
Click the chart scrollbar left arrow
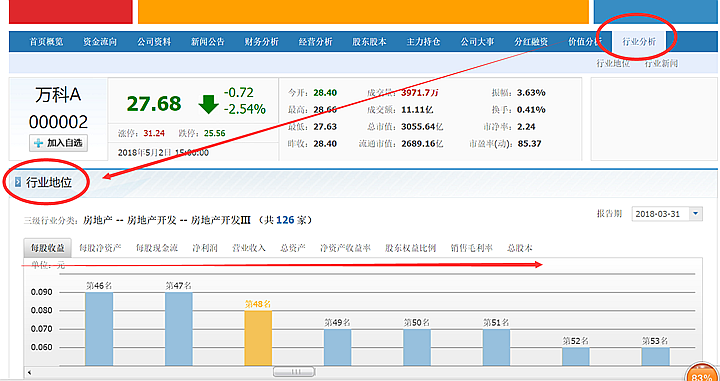tap(30, 372)
